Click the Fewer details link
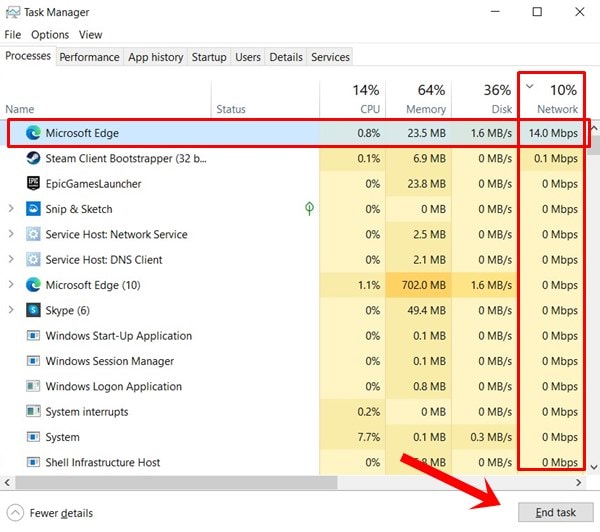The width and height of the screenshot is (600, 532). [x=61, y=513]
